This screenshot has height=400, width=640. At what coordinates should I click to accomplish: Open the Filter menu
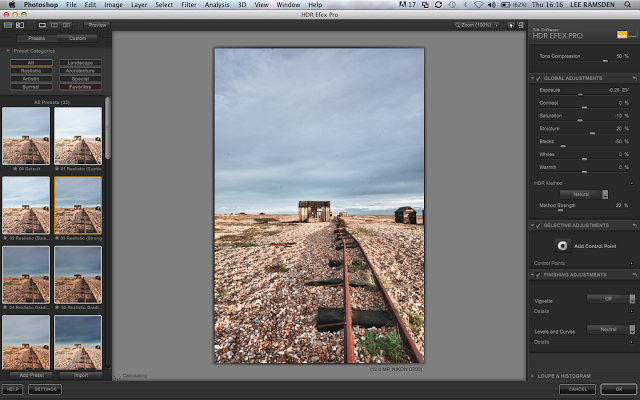pos(189,4)
